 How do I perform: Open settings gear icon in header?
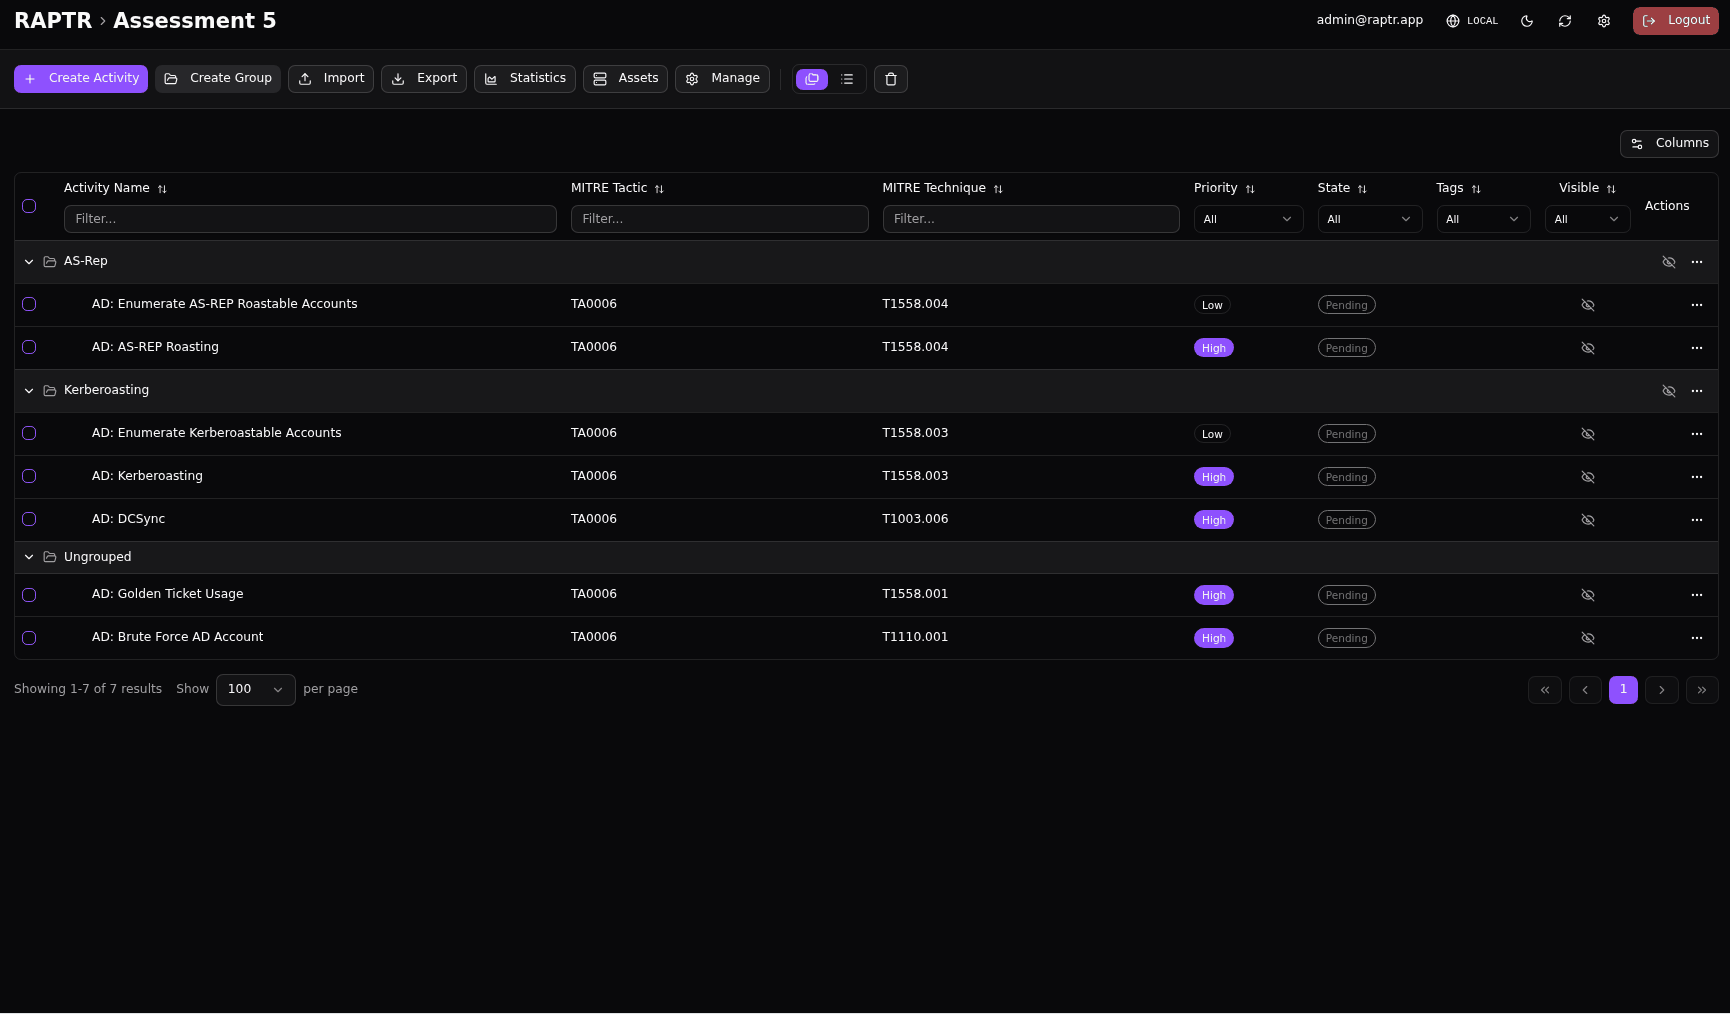pyautogui.click(x=1604, y=21)
